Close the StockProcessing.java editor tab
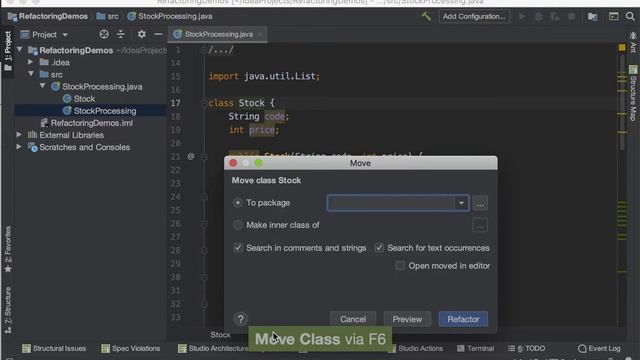 click(x=261, y=34)
